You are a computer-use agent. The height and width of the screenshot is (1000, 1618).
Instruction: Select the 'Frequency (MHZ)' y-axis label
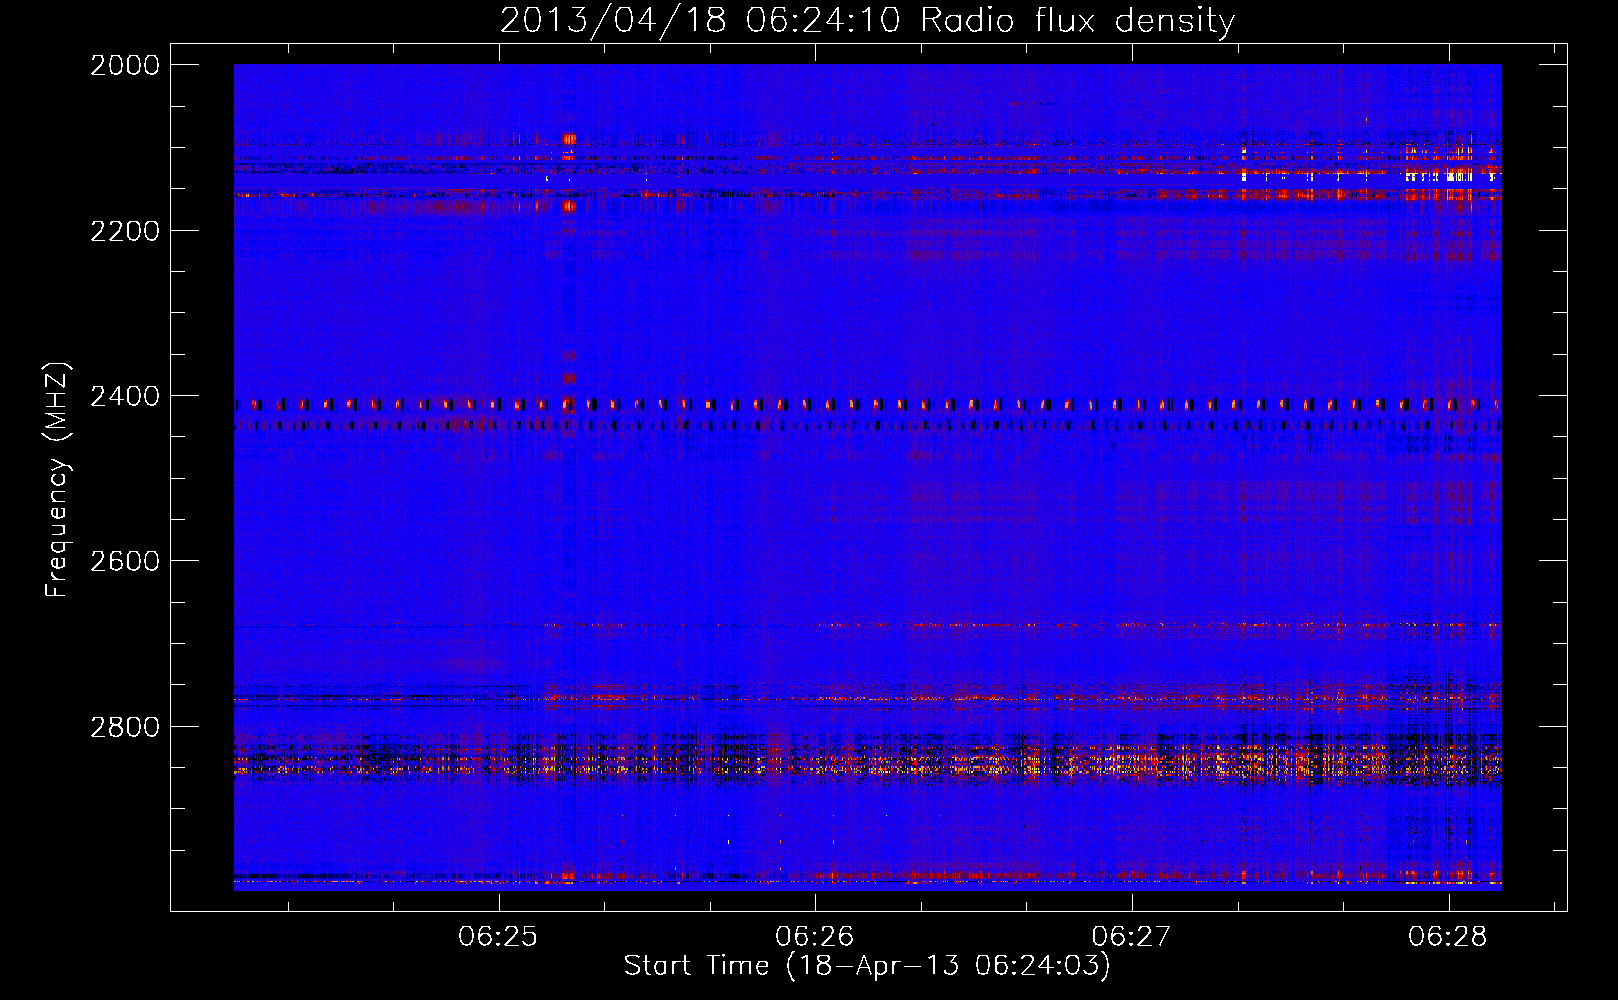pyautogui.click(x=57, y=480)
